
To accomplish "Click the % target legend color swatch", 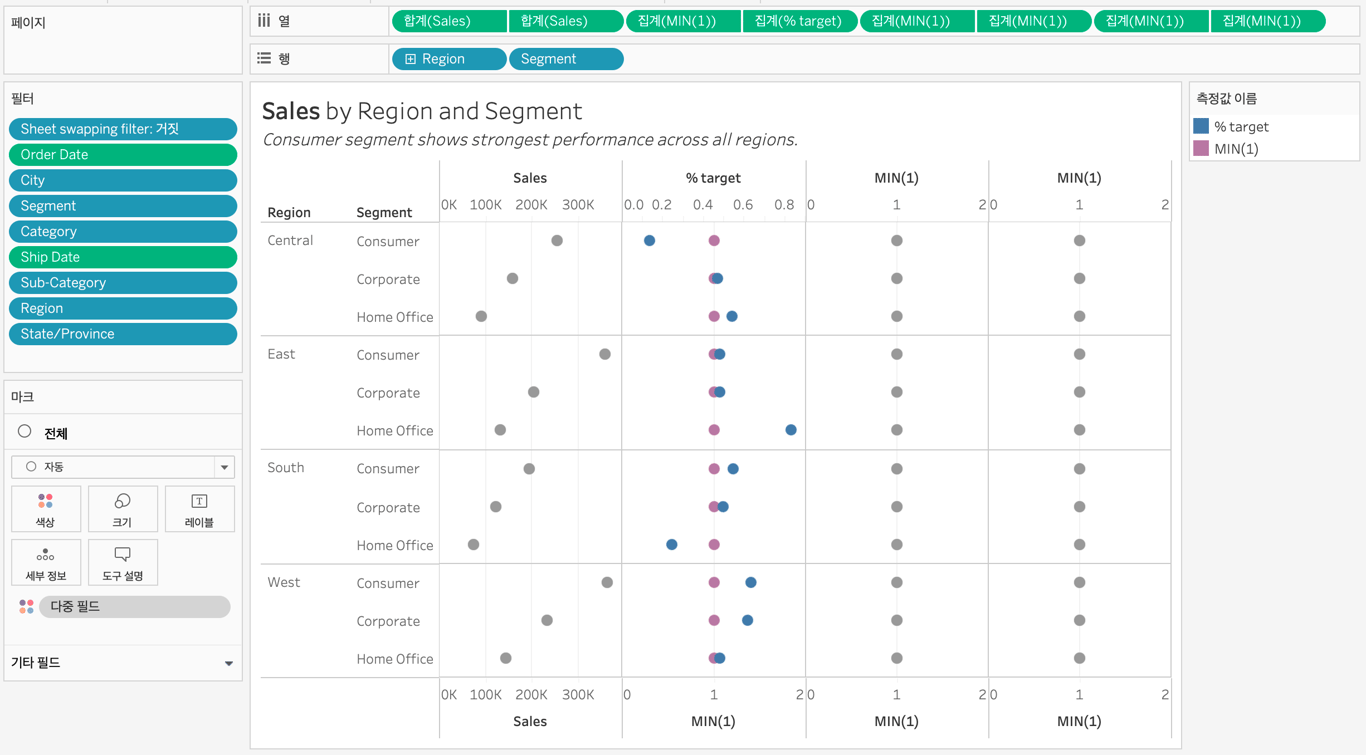I will coord(1201,126).
